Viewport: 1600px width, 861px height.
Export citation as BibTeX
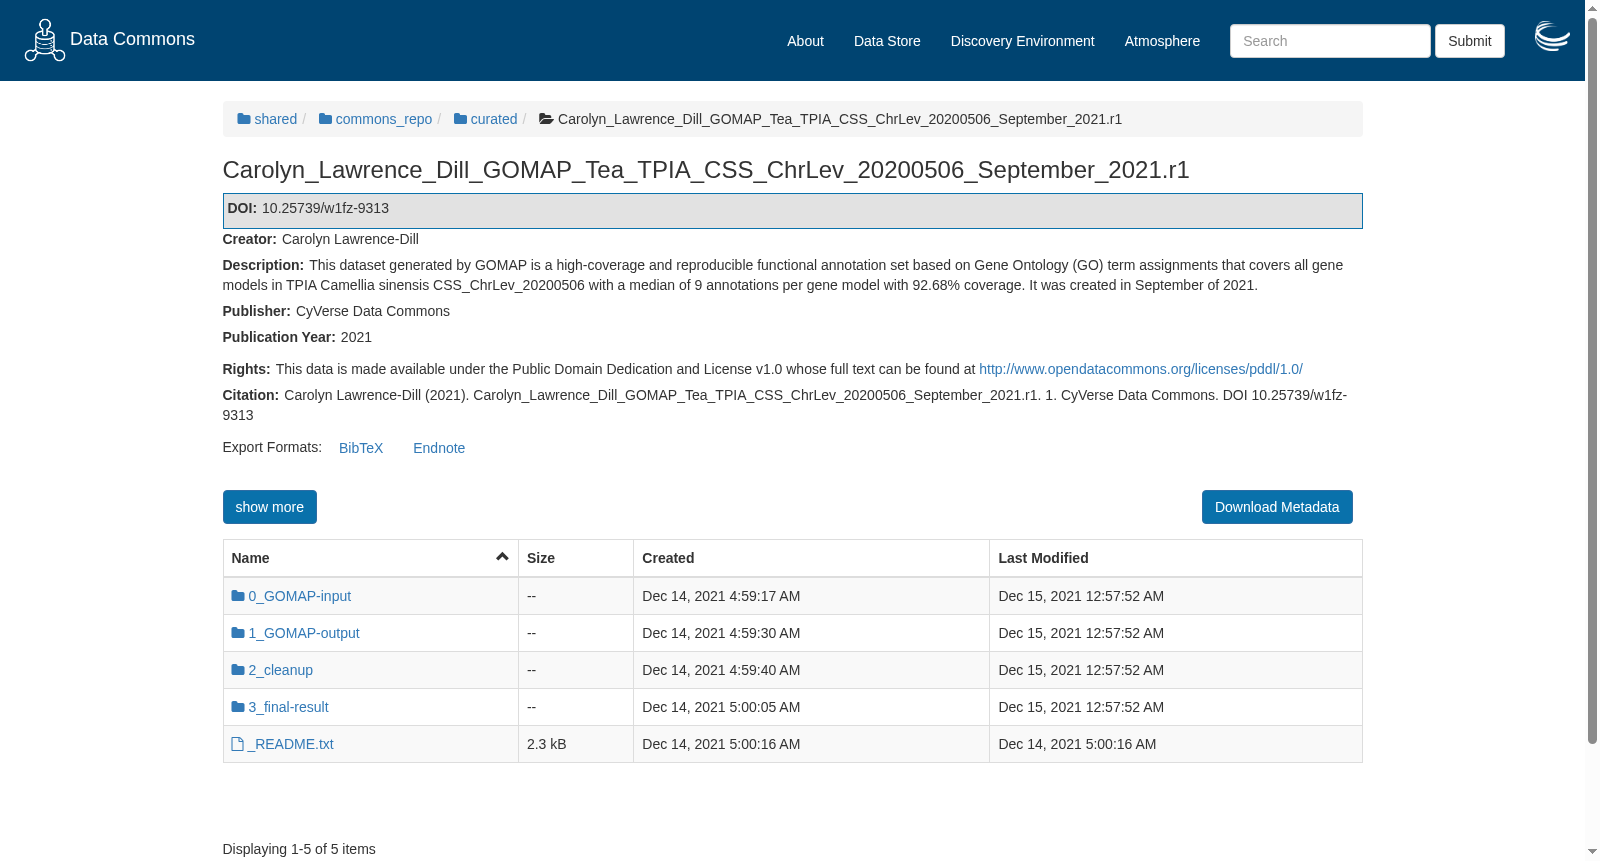(361, 448)
